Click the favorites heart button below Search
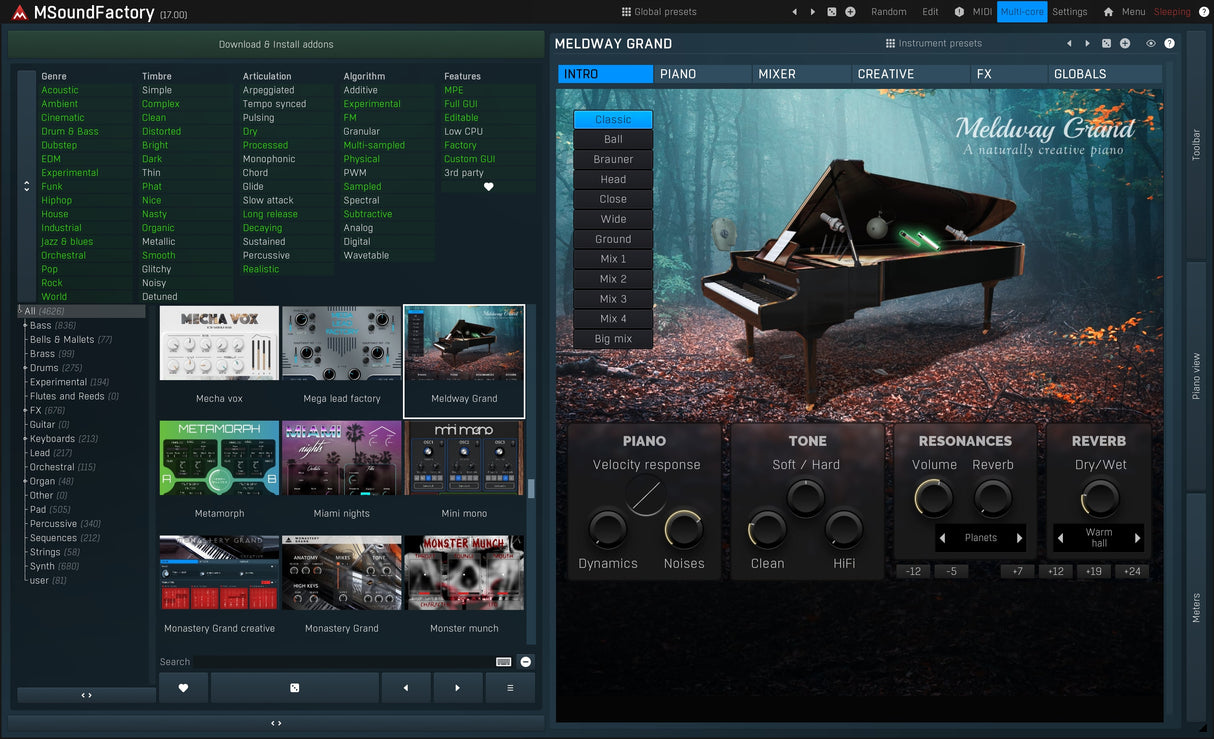Screen dimensions: 1214x739 (183, 688)
